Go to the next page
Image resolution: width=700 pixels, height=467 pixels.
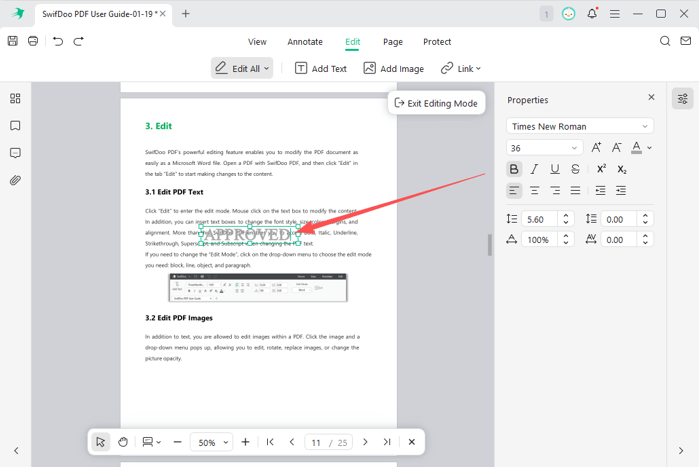365,442
